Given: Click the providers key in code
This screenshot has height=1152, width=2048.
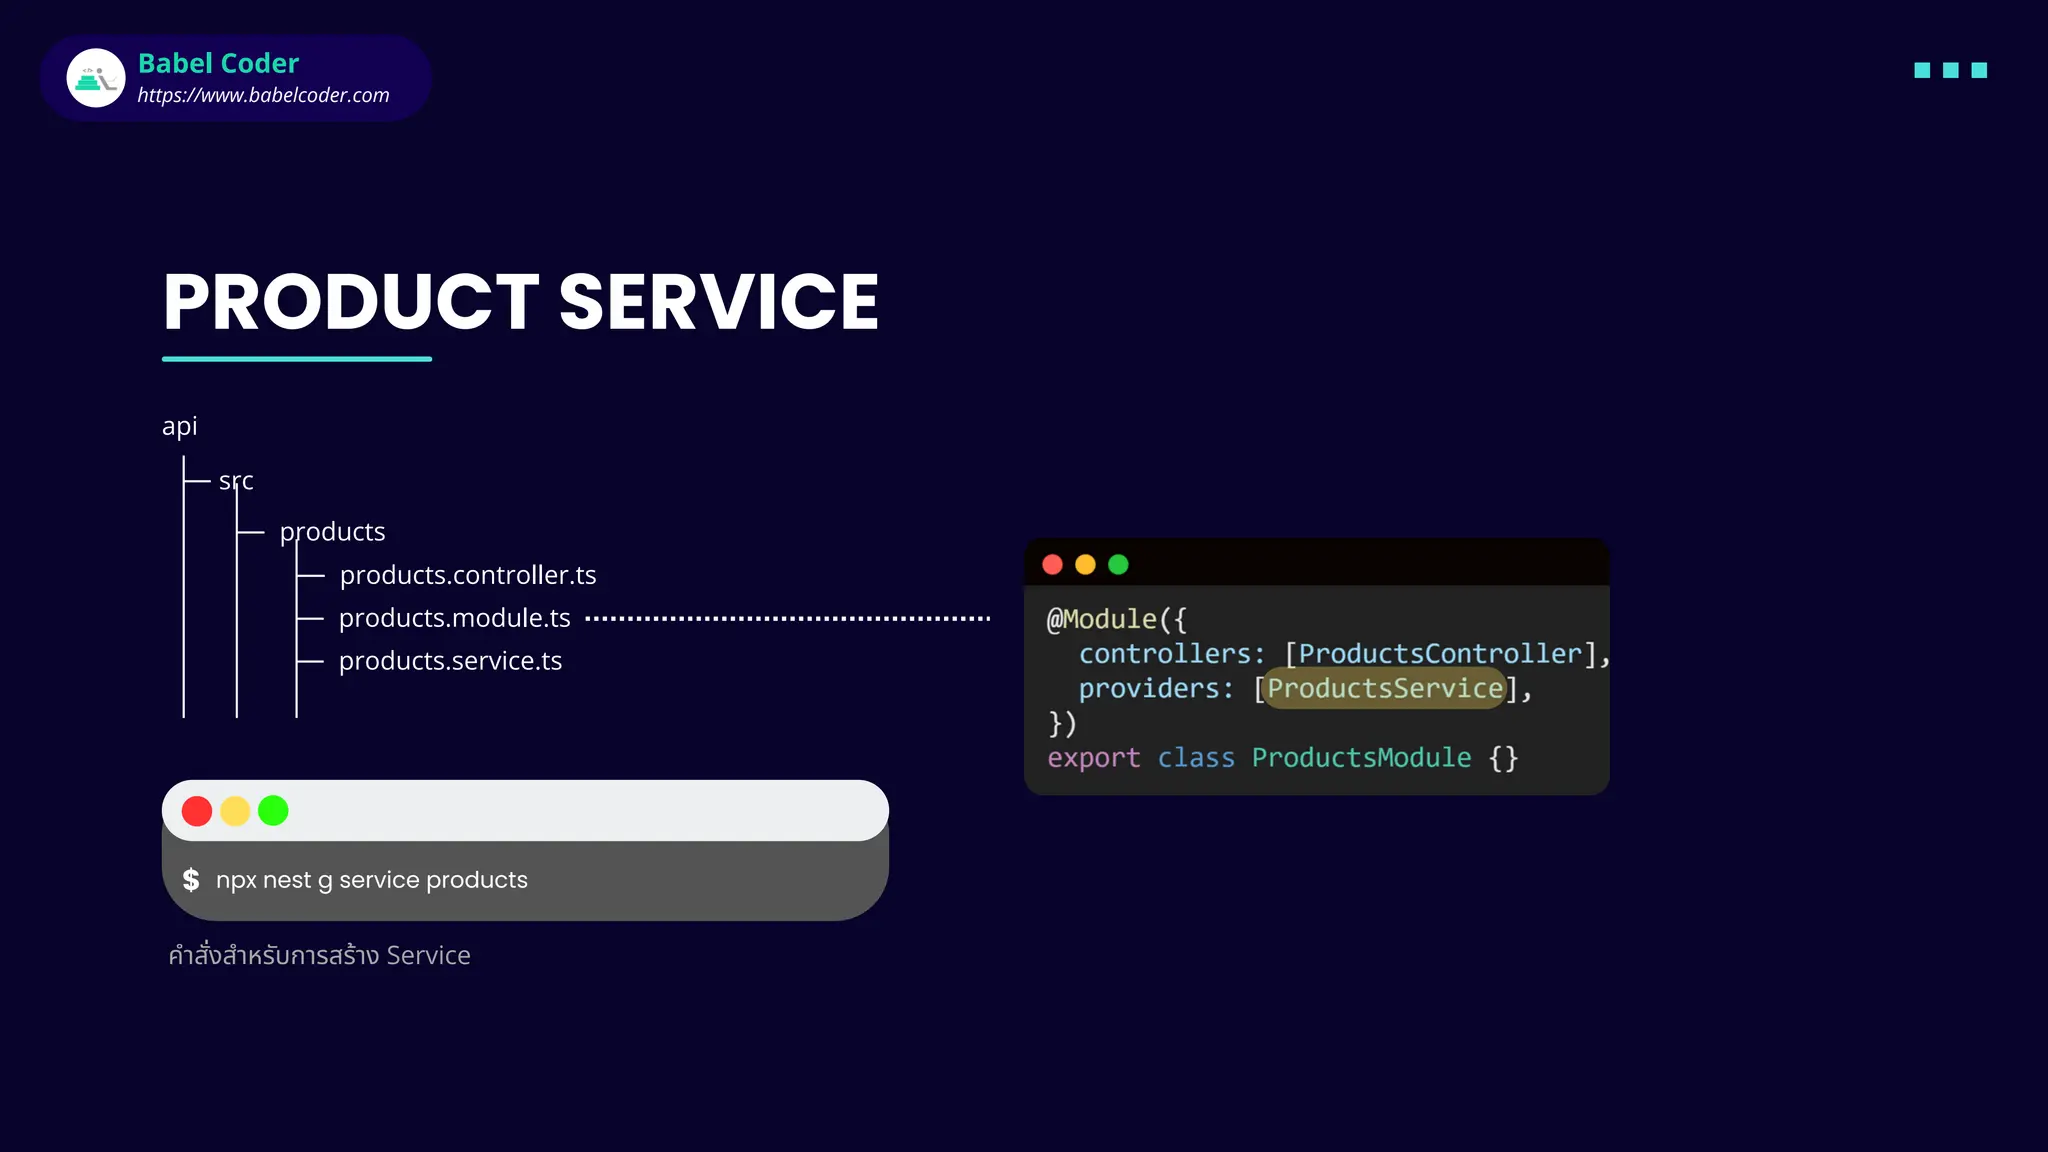Looking at the screenshot, I should click(1149, 689).
